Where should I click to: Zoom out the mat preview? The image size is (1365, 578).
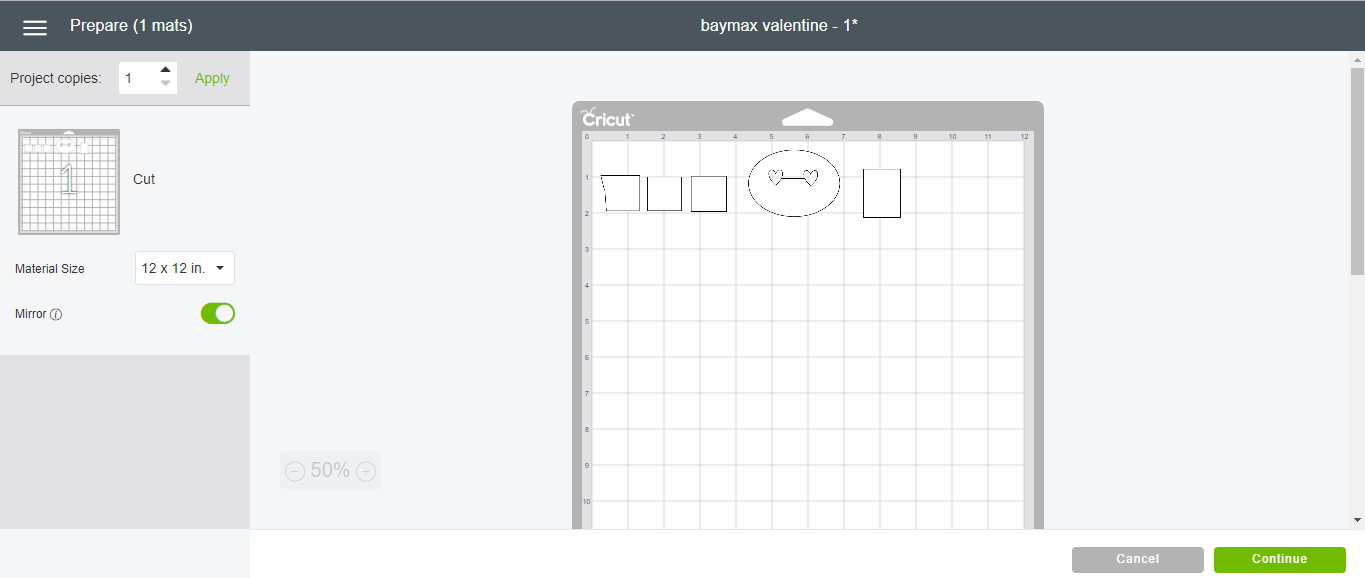pyautogui.click(x=295, y=471)
